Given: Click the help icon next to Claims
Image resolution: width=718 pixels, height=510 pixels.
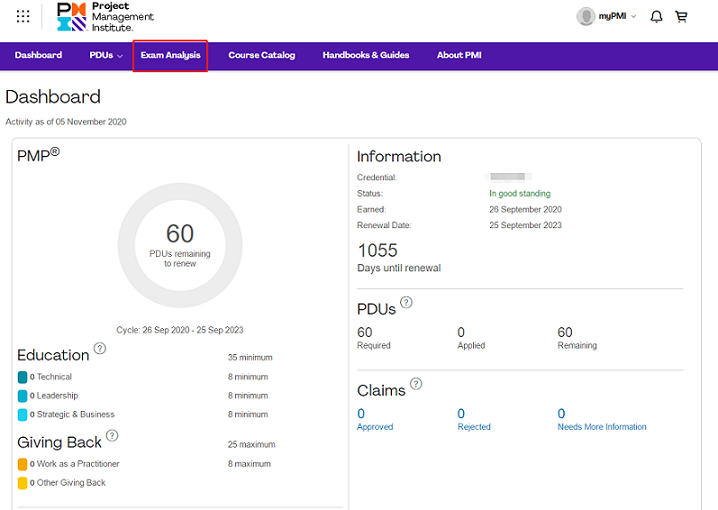Looking at the screenshot, I should pos(416,384).
